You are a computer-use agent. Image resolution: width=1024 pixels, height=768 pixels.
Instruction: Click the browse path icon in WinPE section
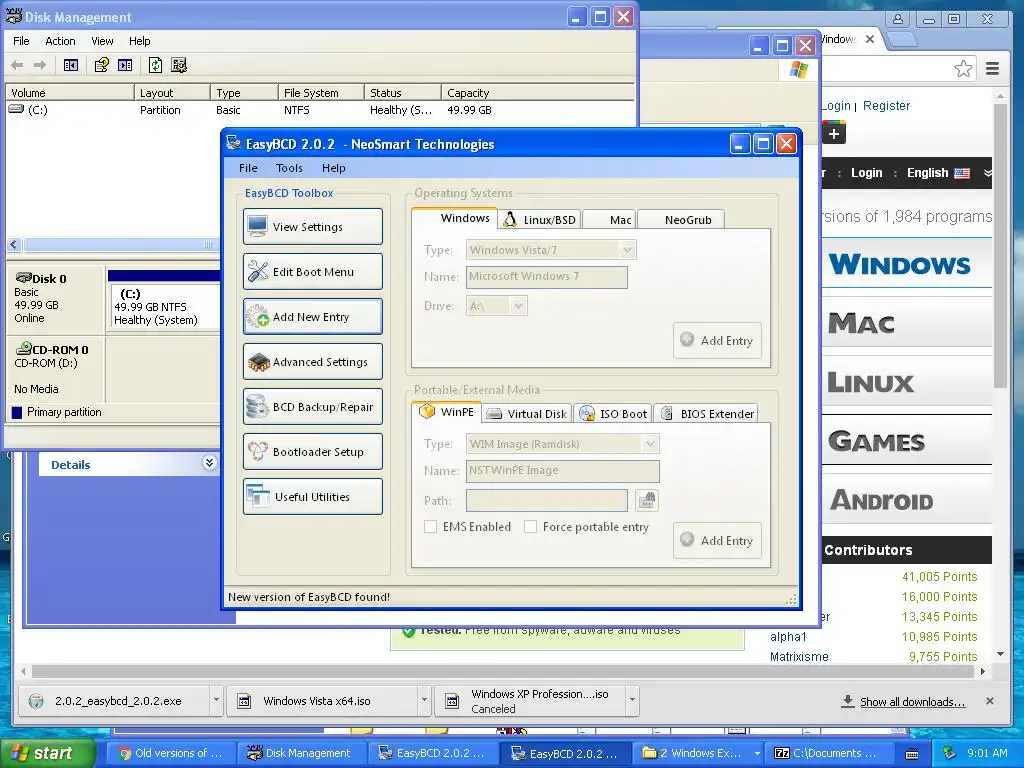(647, 501)
